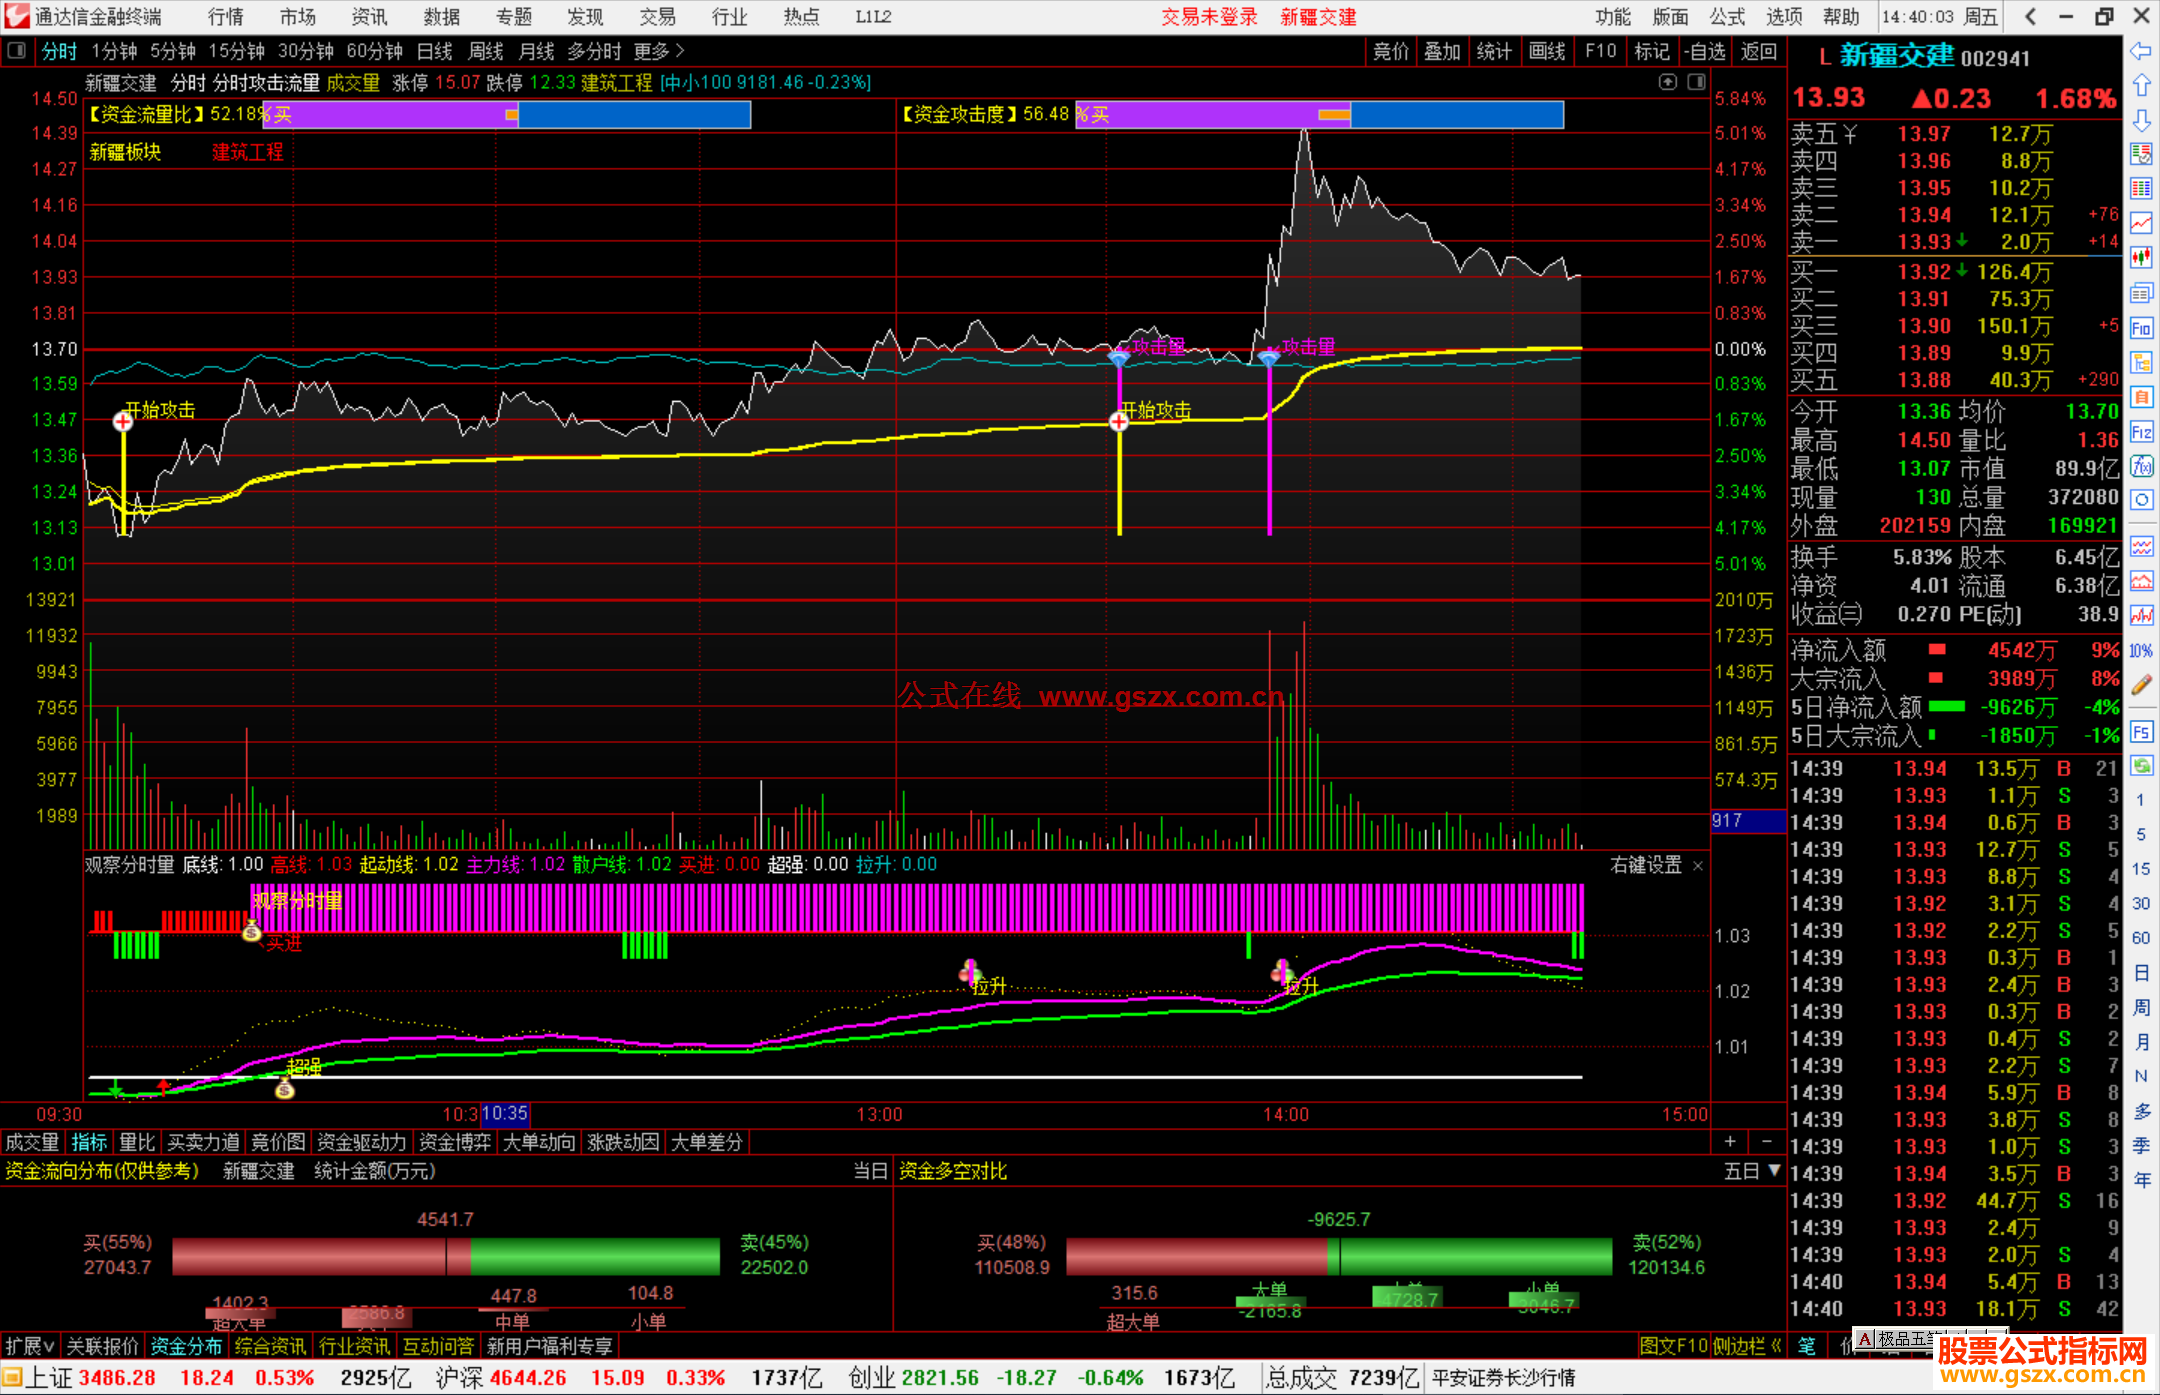Click the circled up-arrow icon above chart
Screen dimensions: 2160x1395
coord(1667,82)
